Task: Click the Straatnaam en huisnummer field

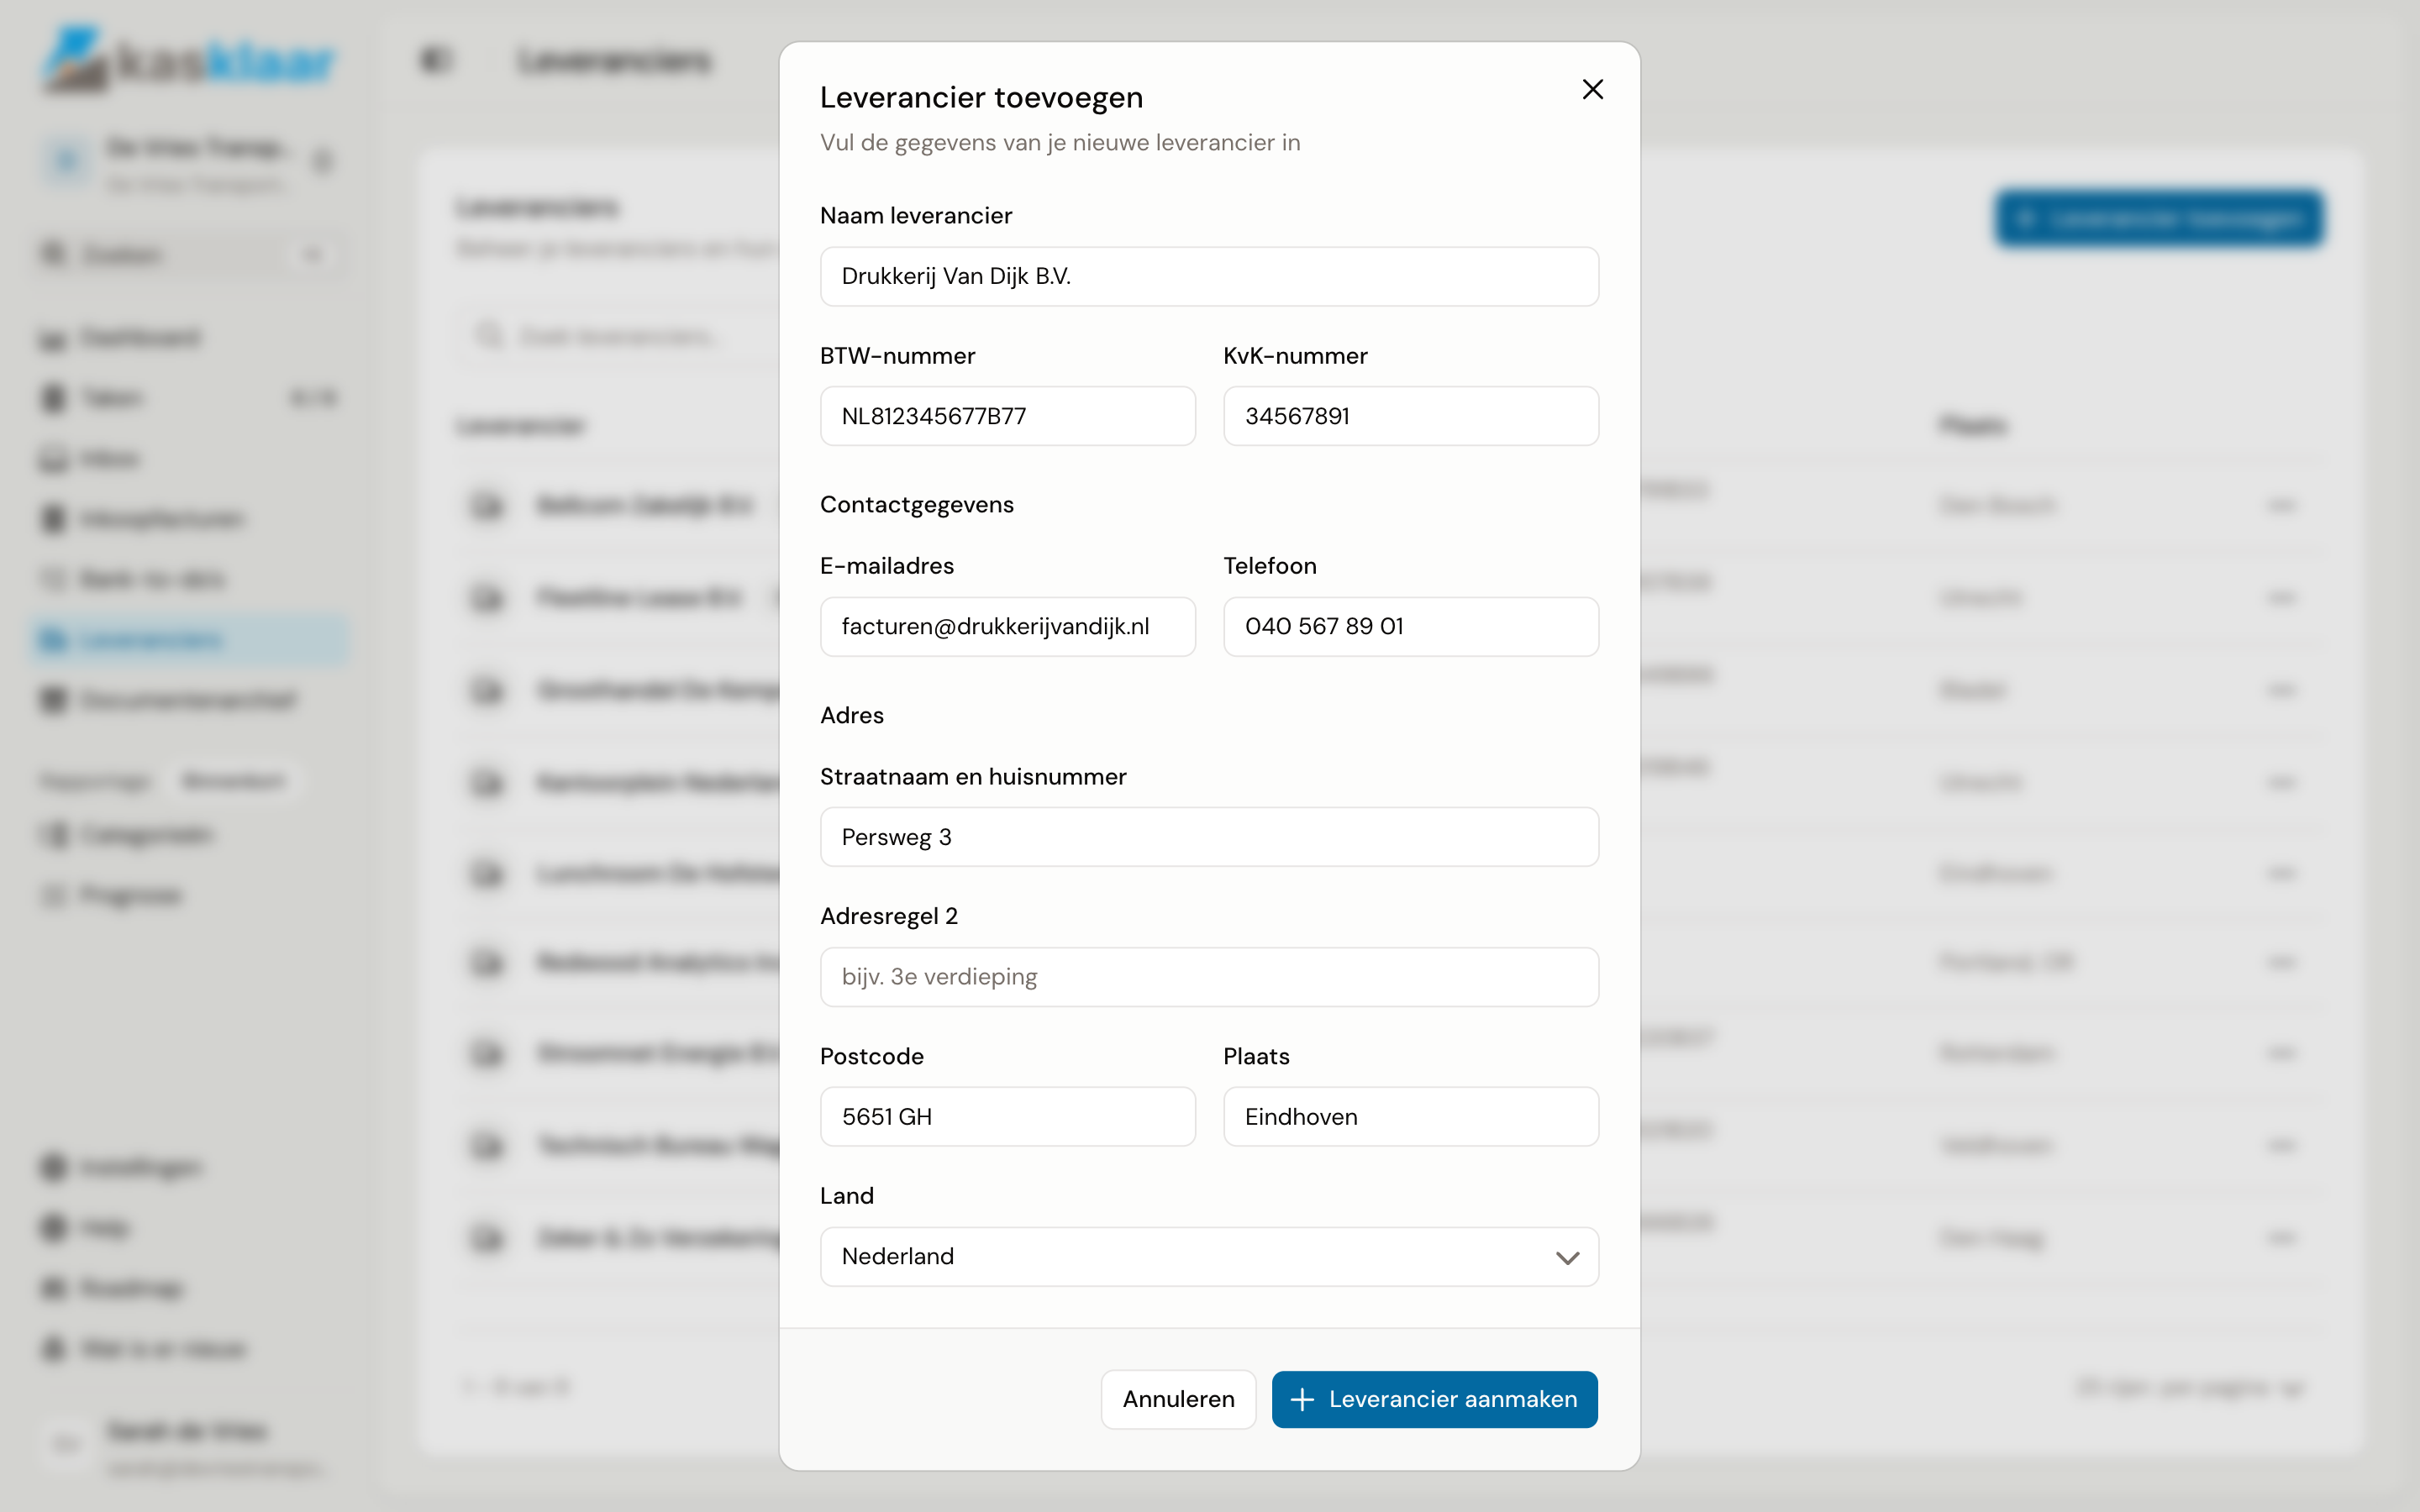Action: pos(1209,837)
